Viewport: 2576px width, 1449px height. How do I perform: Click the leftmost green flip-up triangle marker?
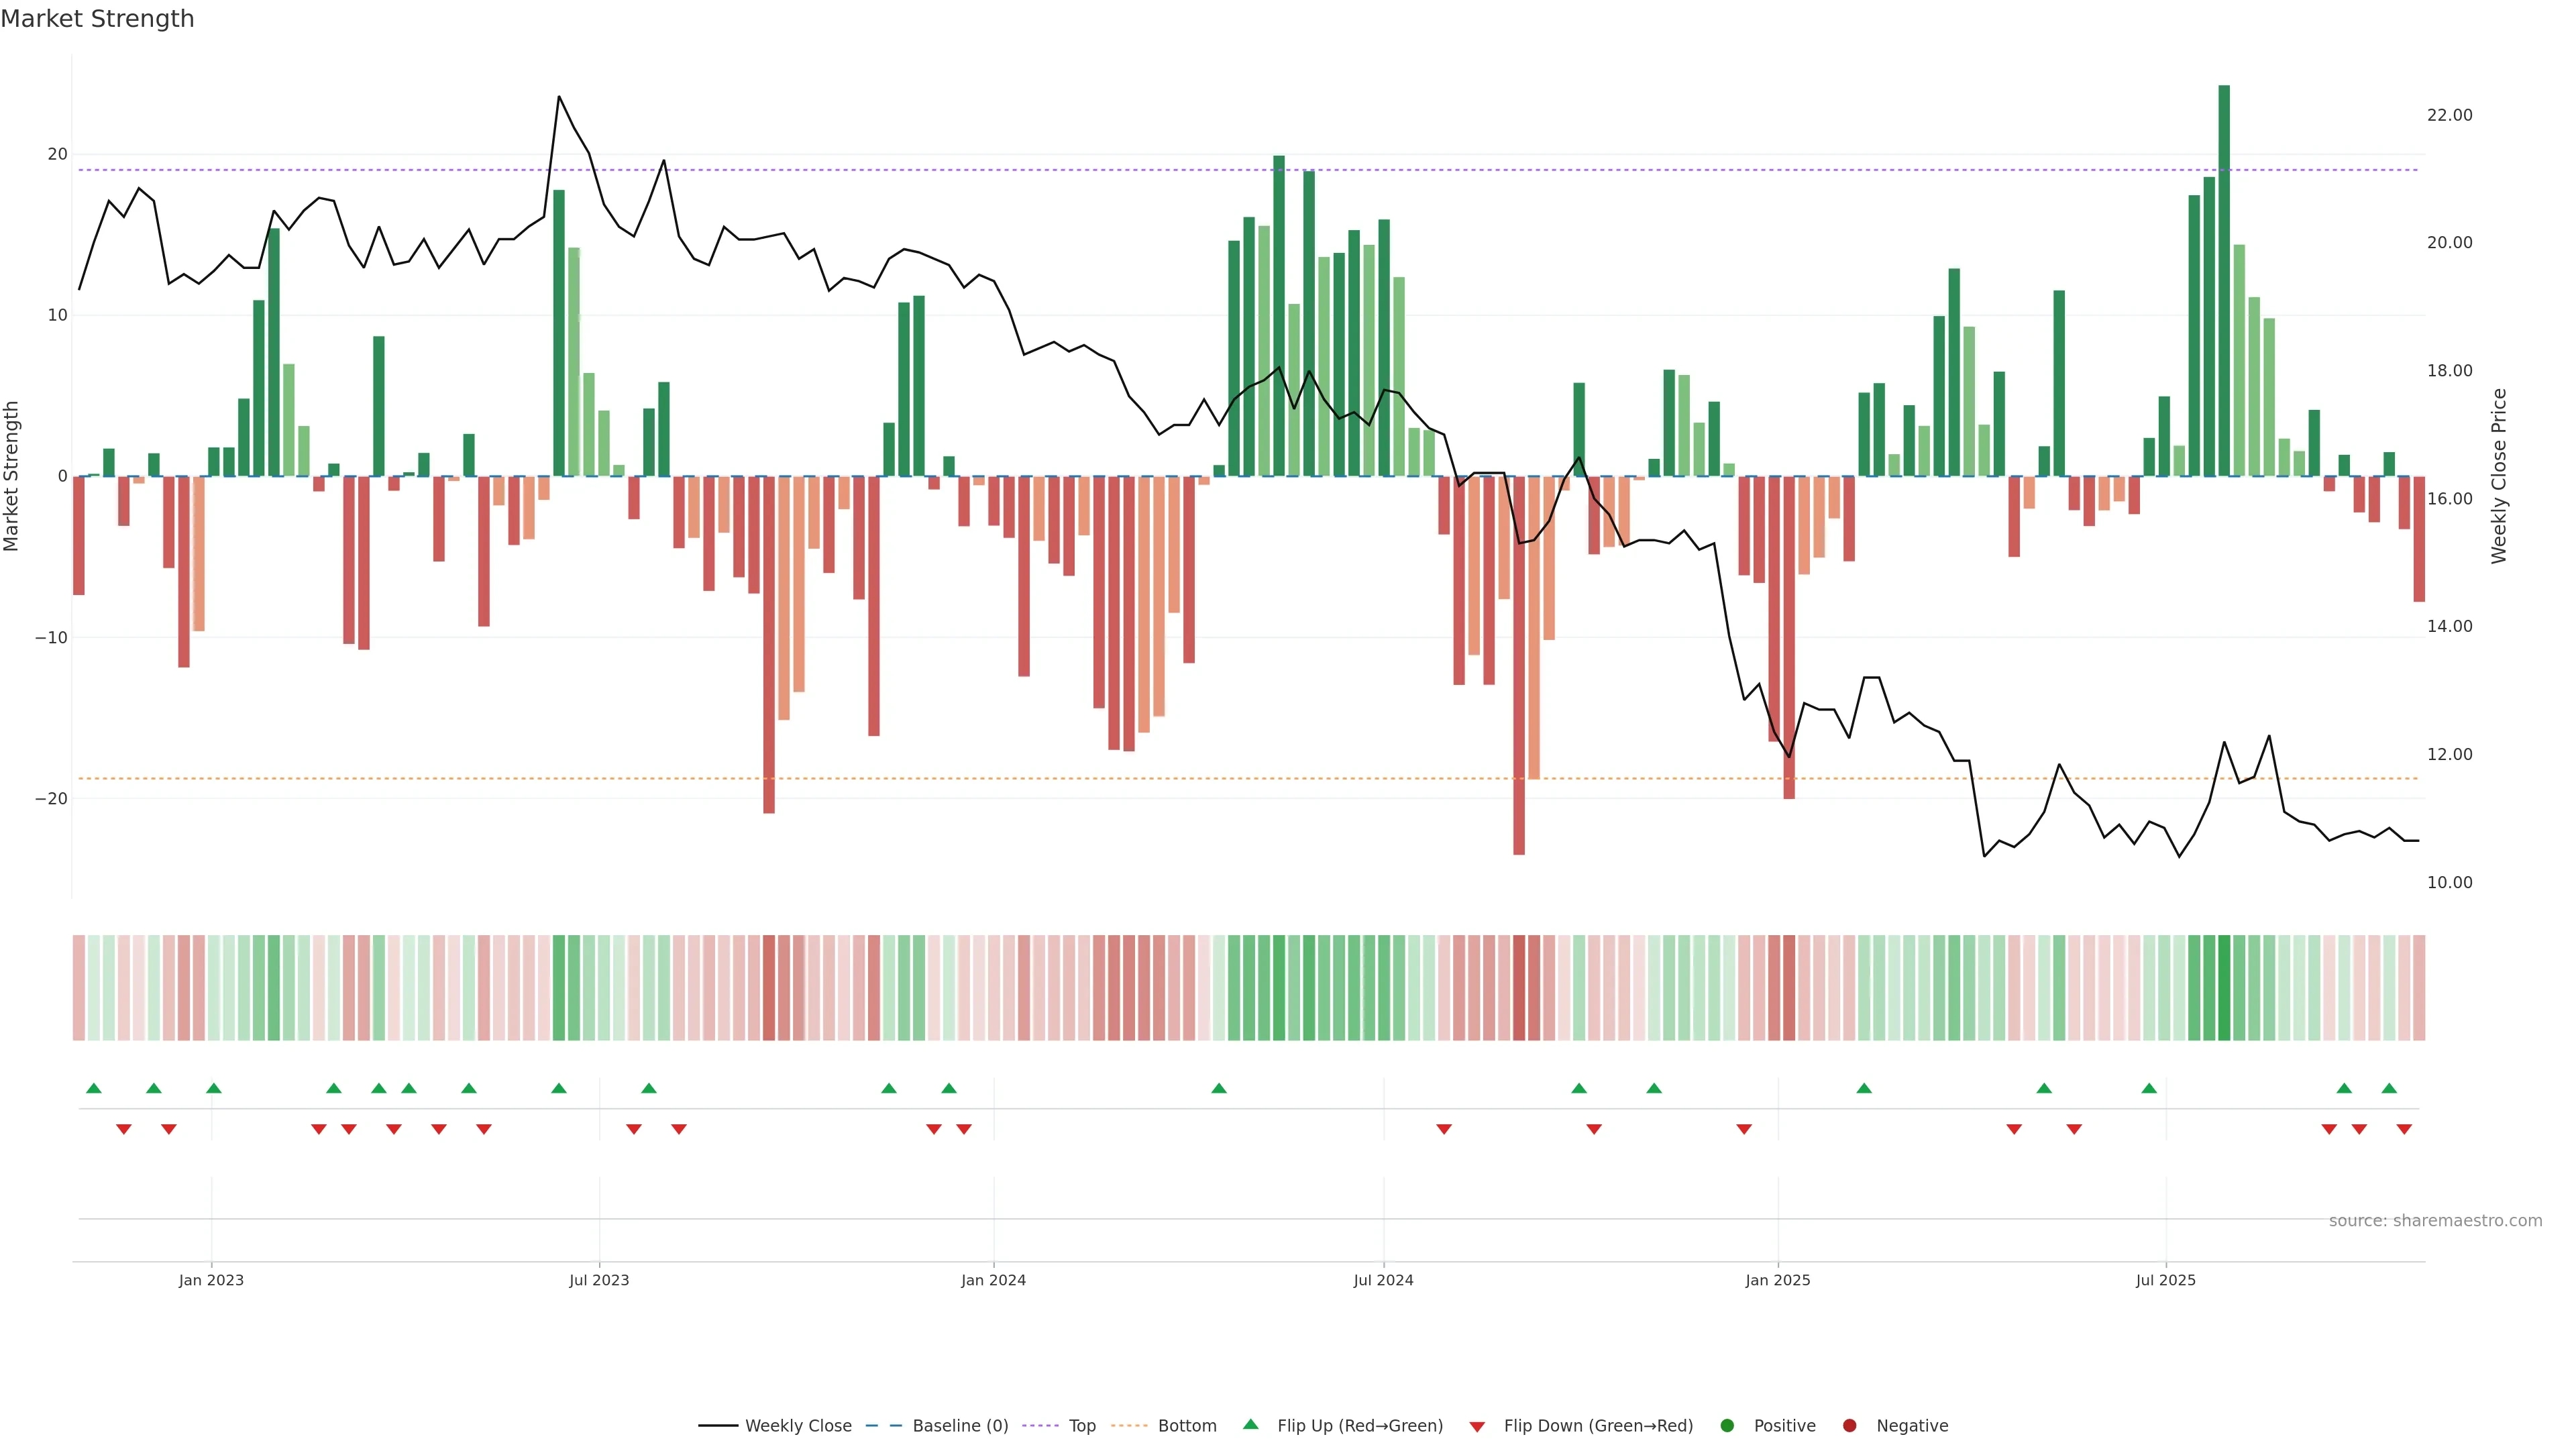94,1088
